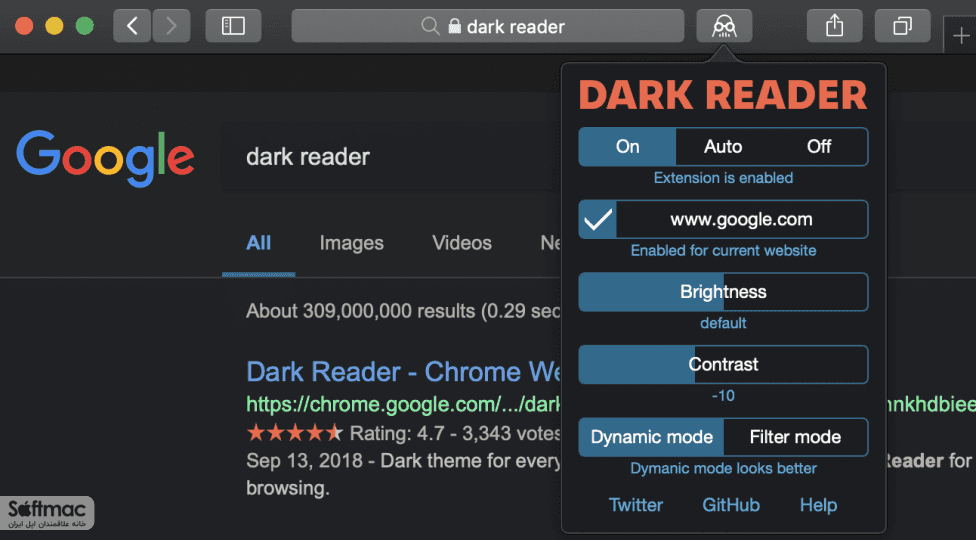This screenshot has height=540, width=976.
Task: Show the tab overview icon
Action: click(x=902, y=26)
